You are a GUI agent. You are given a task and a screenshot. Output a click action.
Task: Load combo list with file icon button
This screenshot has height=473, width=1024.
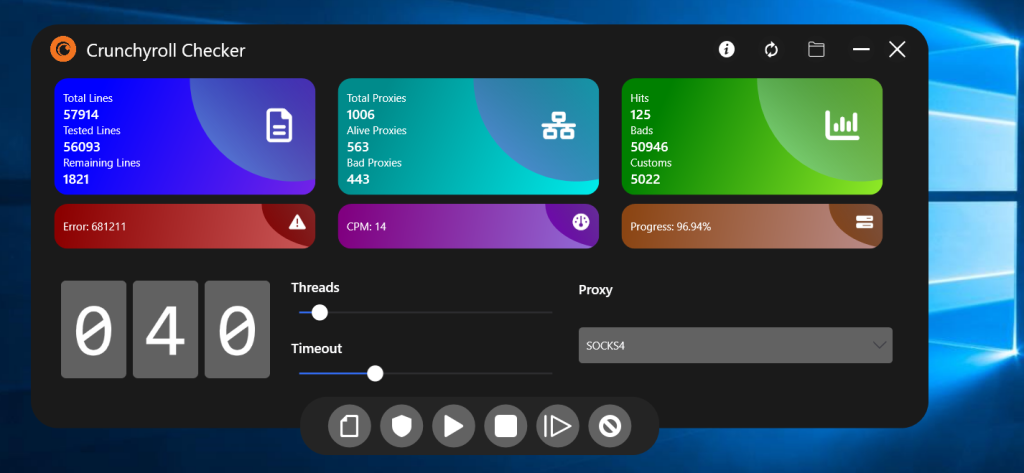click(349, 426)
